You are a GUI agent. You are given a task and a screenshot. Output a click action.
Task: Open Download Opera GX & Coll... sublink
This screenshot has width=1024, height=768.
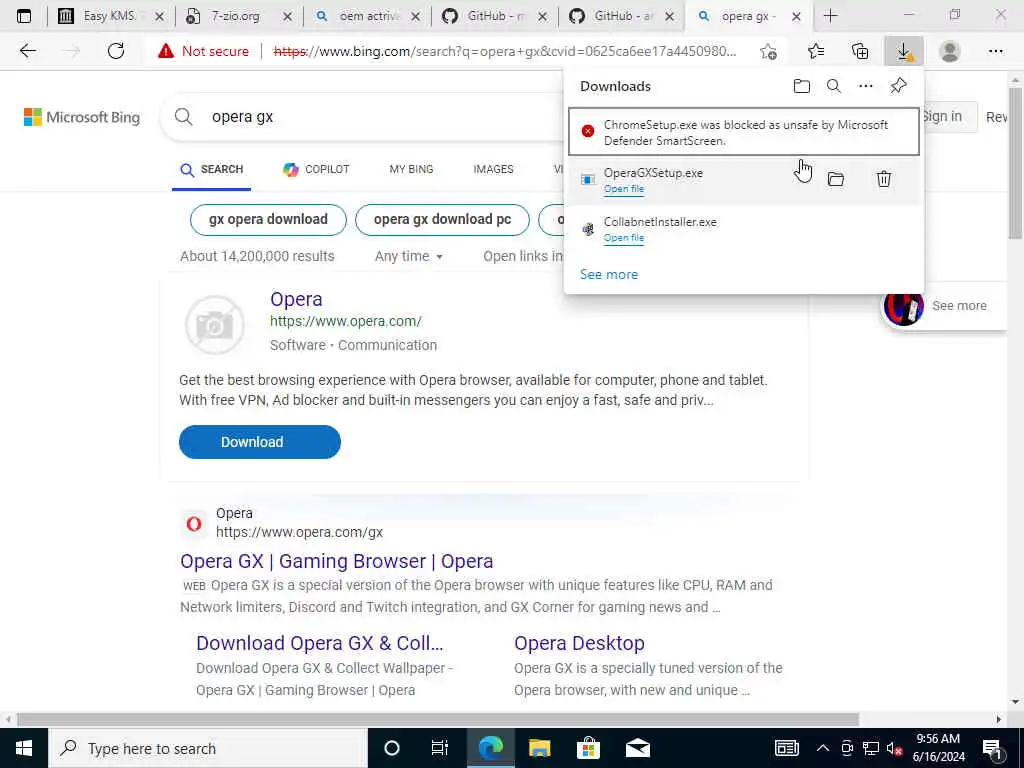[x=320, y=643]
